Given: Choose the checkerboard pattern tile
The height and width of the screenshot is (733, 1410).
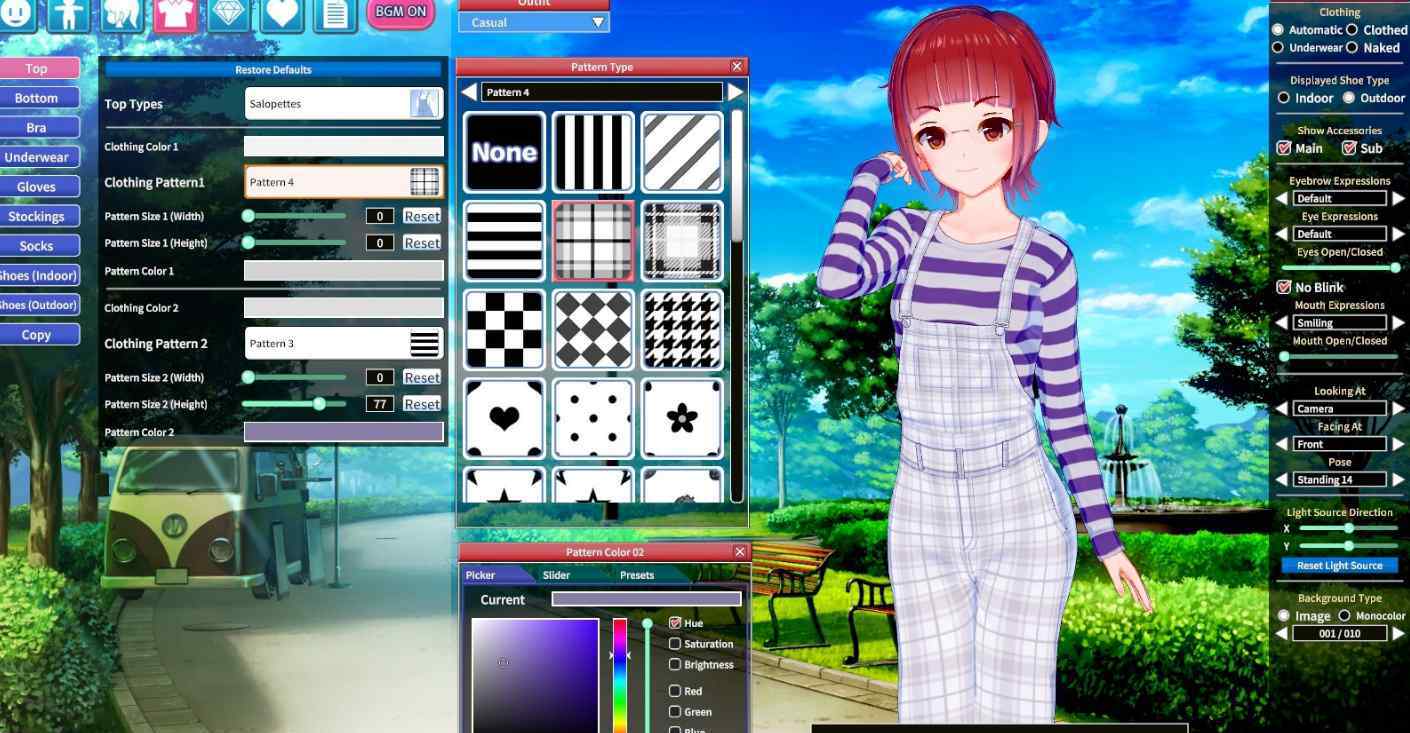Looking at the screenshot, I should [504, 330].
